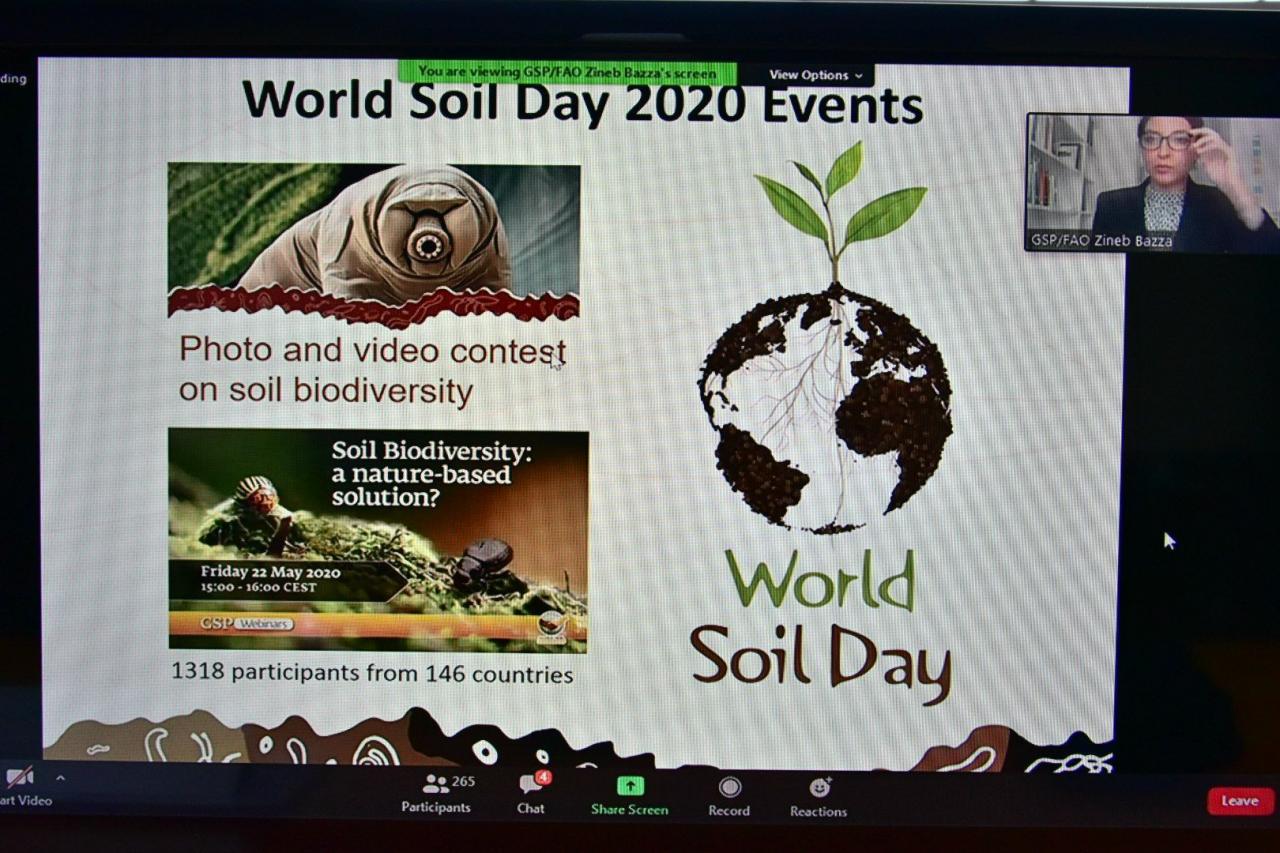The width and height of the screenshot is (1280, 853).
Task: Click the 'GSP/FAO Zineb Bazza' name label
Action: pyautogui.click(x=1102, y=241)
